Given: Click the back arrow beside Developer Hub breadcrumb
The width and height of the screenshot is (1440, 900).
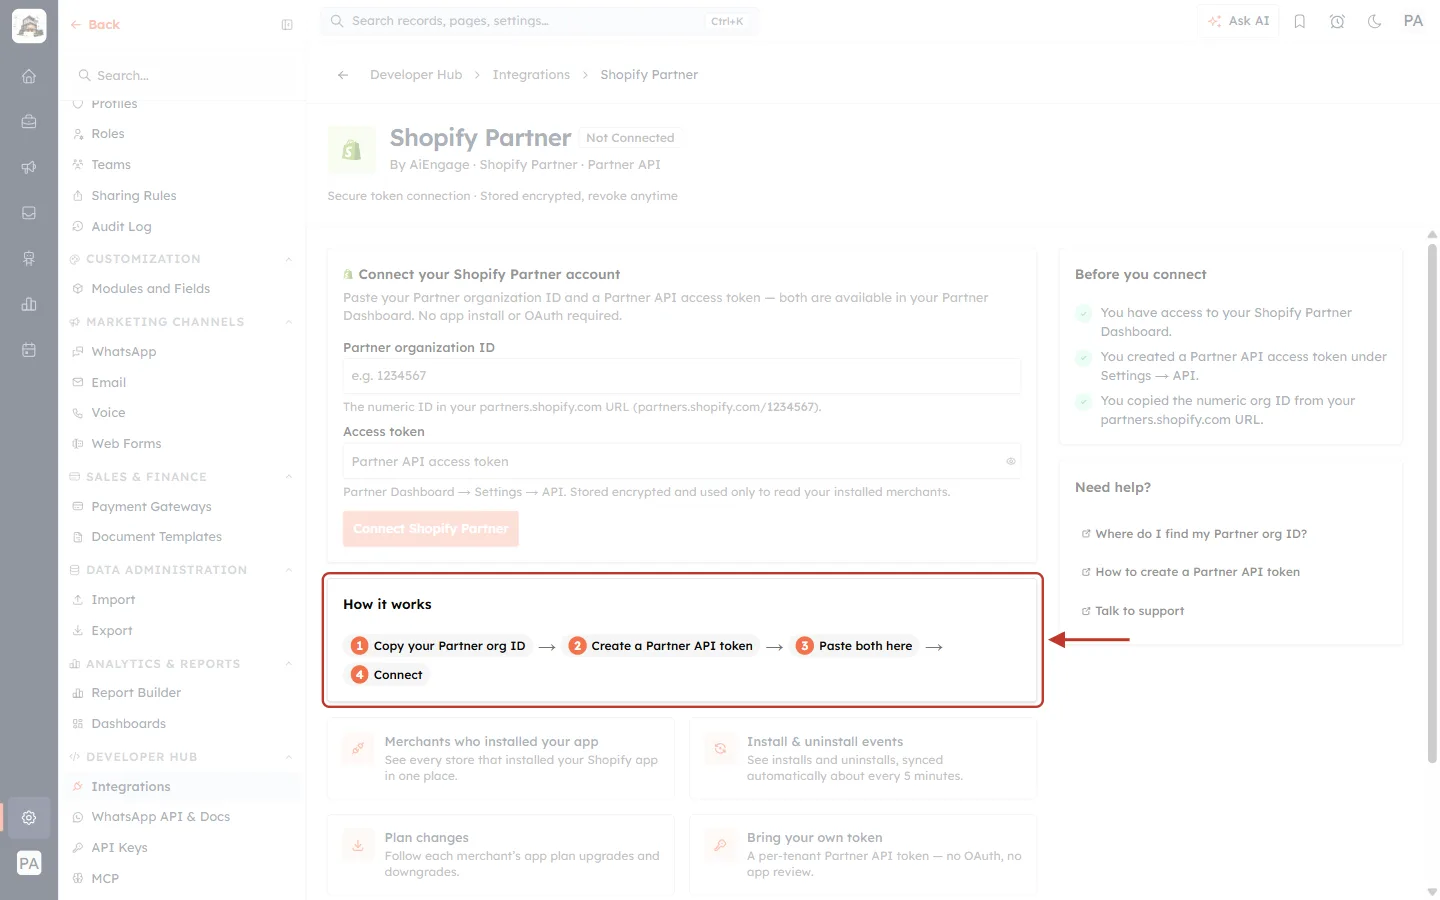Looking at the screenshot, I should click(x=343, y=75).
